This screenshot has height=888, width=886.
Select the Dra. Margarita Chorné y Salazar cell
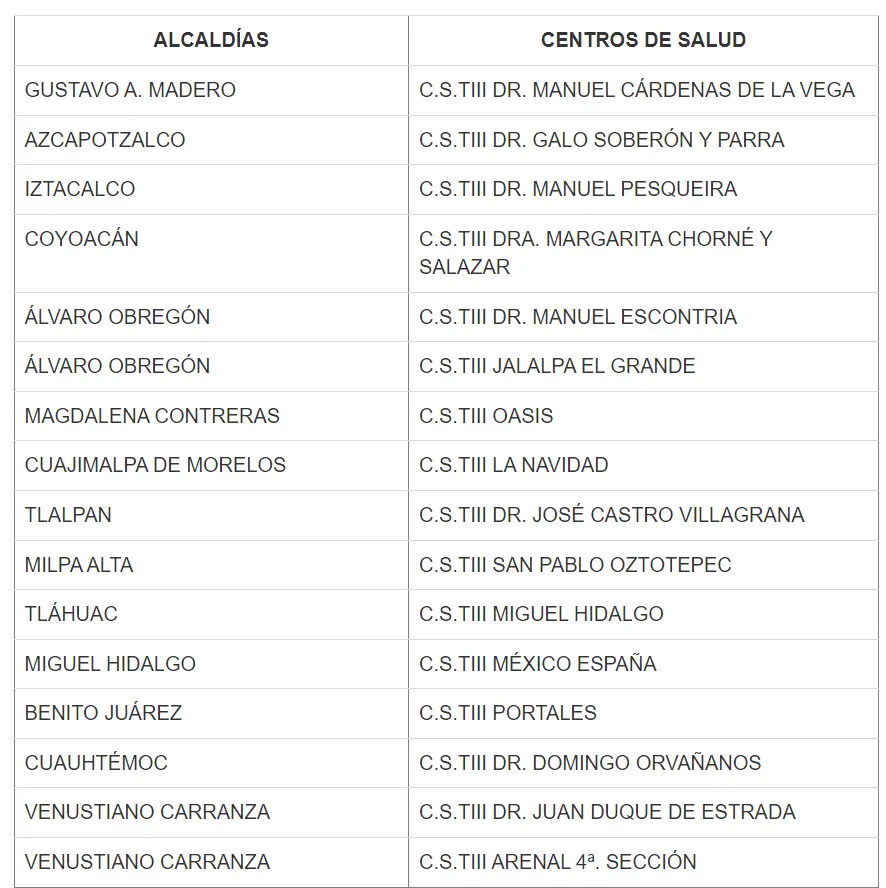pos(596,253)
